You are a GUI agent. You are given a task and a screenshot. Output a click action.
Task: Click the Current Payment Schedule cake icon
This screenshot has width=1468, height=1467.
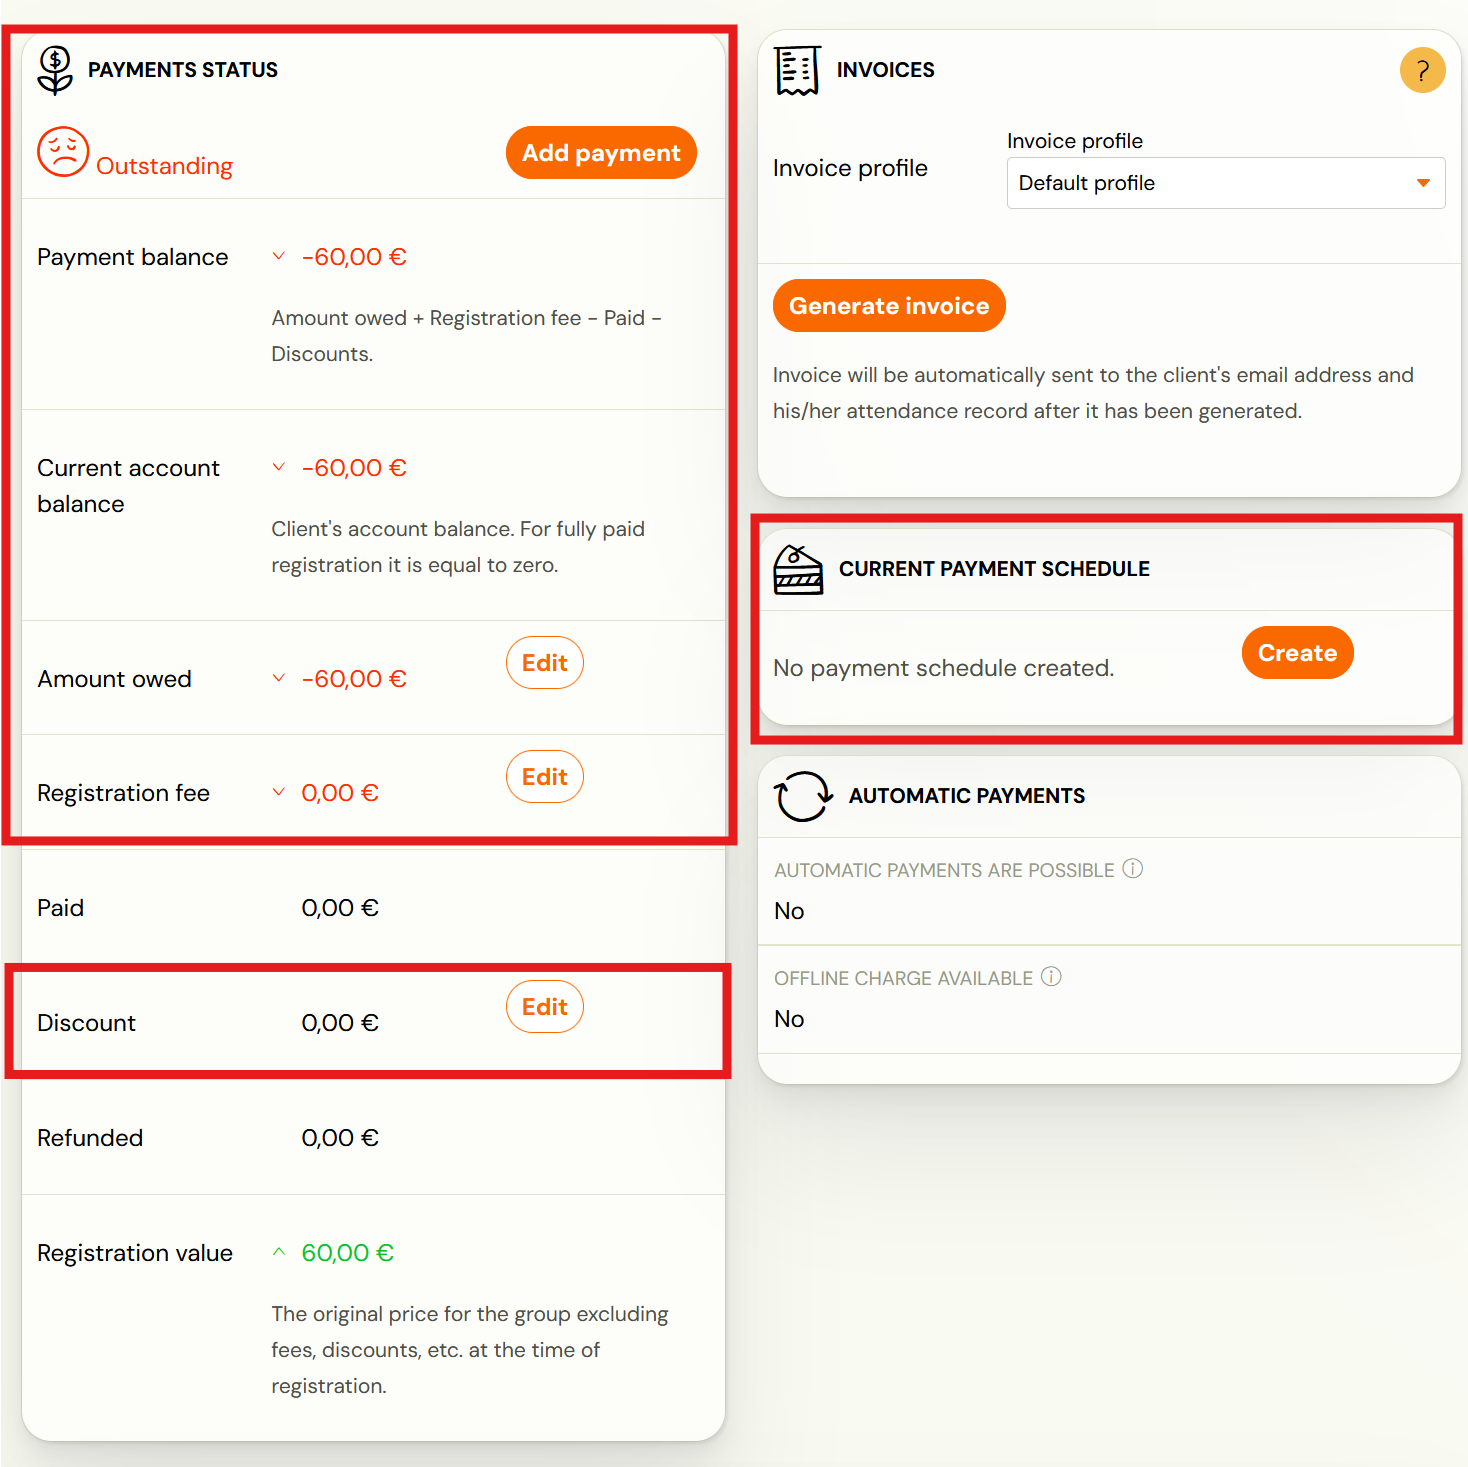(798, 570)
